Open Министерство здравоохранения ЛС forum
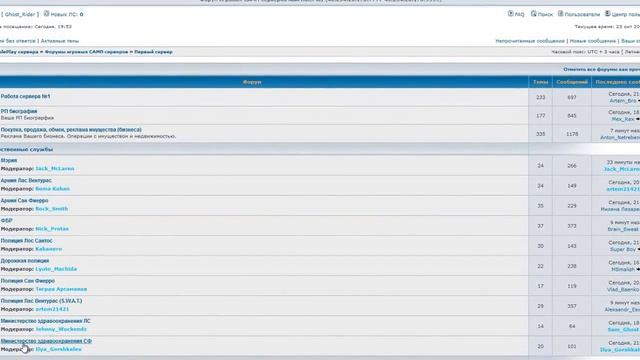640x360 pixels. [46, 321]
